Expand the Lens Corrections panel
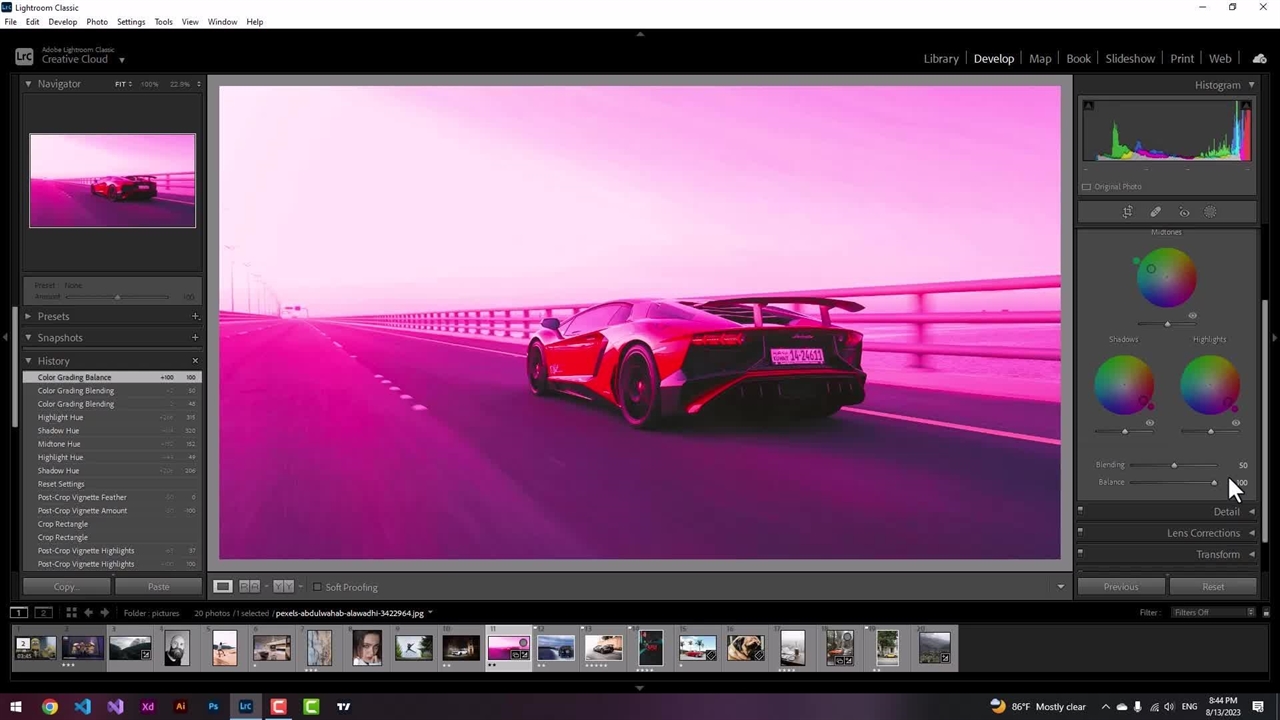Image resolution: width=1280 pixels, height=720 pixels. [x=1203, y=533]
